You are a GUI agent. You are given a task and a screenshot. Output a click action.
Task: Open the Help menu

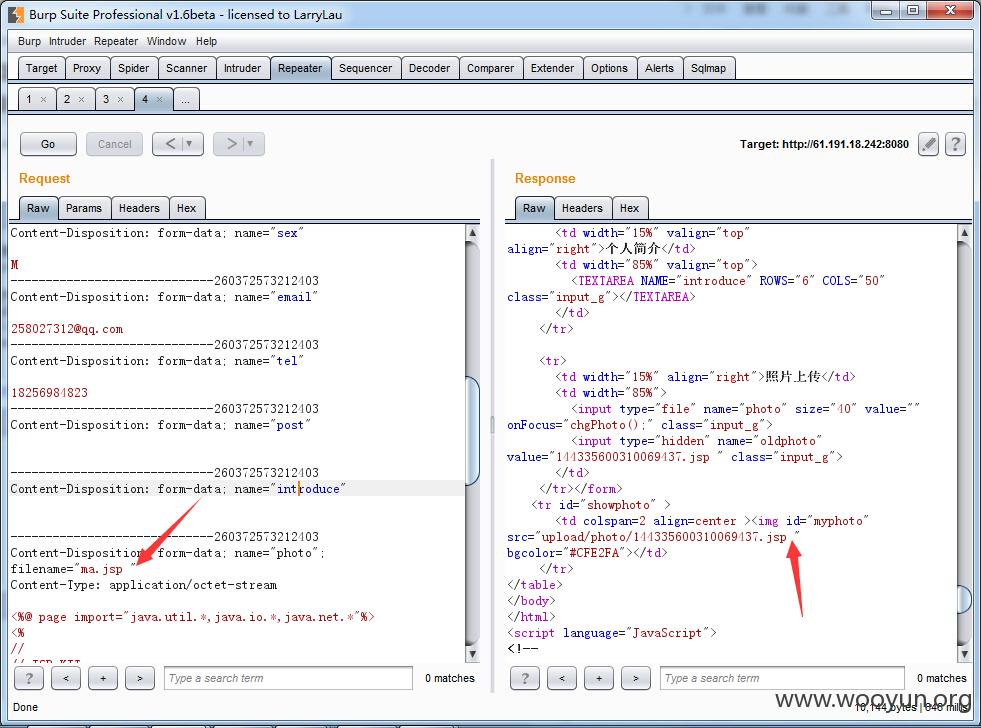pyautogui.click(x=206, y=41)
